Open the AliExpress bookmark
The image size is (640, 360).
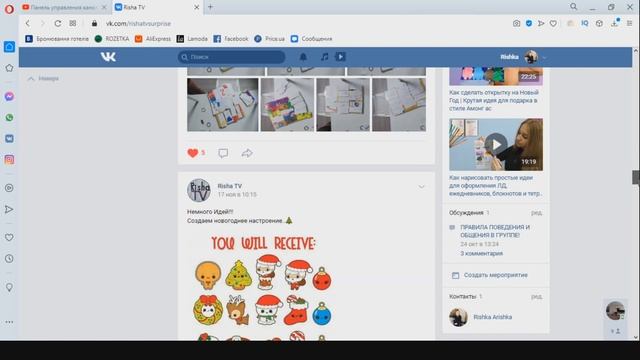153,39
